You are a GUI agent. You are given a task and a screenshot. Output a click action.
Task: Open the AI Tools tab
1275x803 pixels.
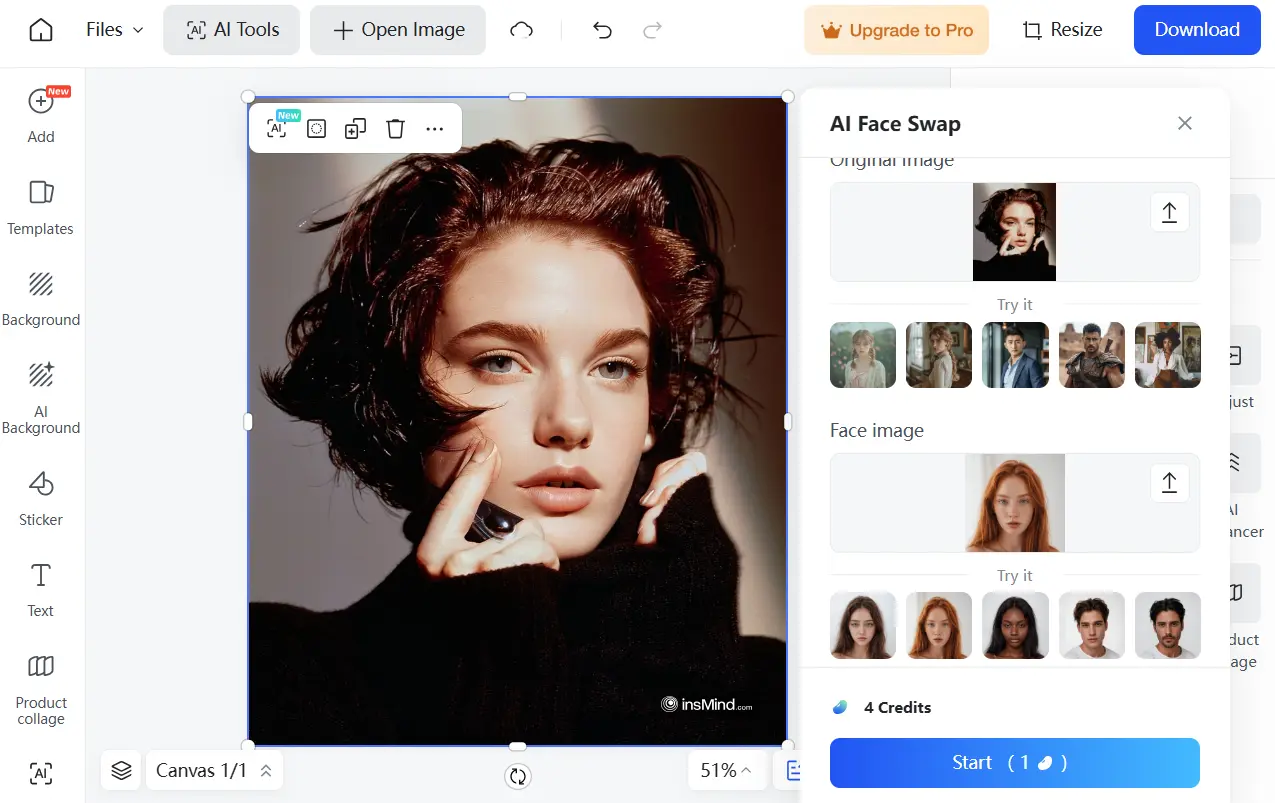tap(232, 30)
